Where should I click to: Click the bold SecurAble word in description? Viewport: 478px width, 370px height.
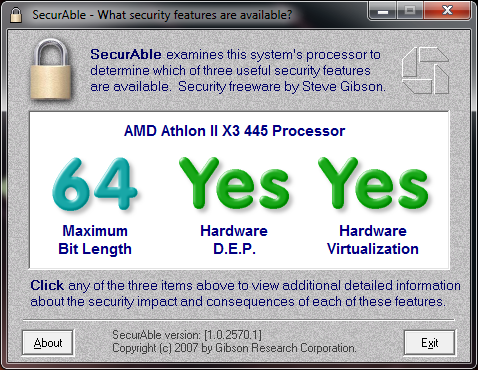click(126, 54)
